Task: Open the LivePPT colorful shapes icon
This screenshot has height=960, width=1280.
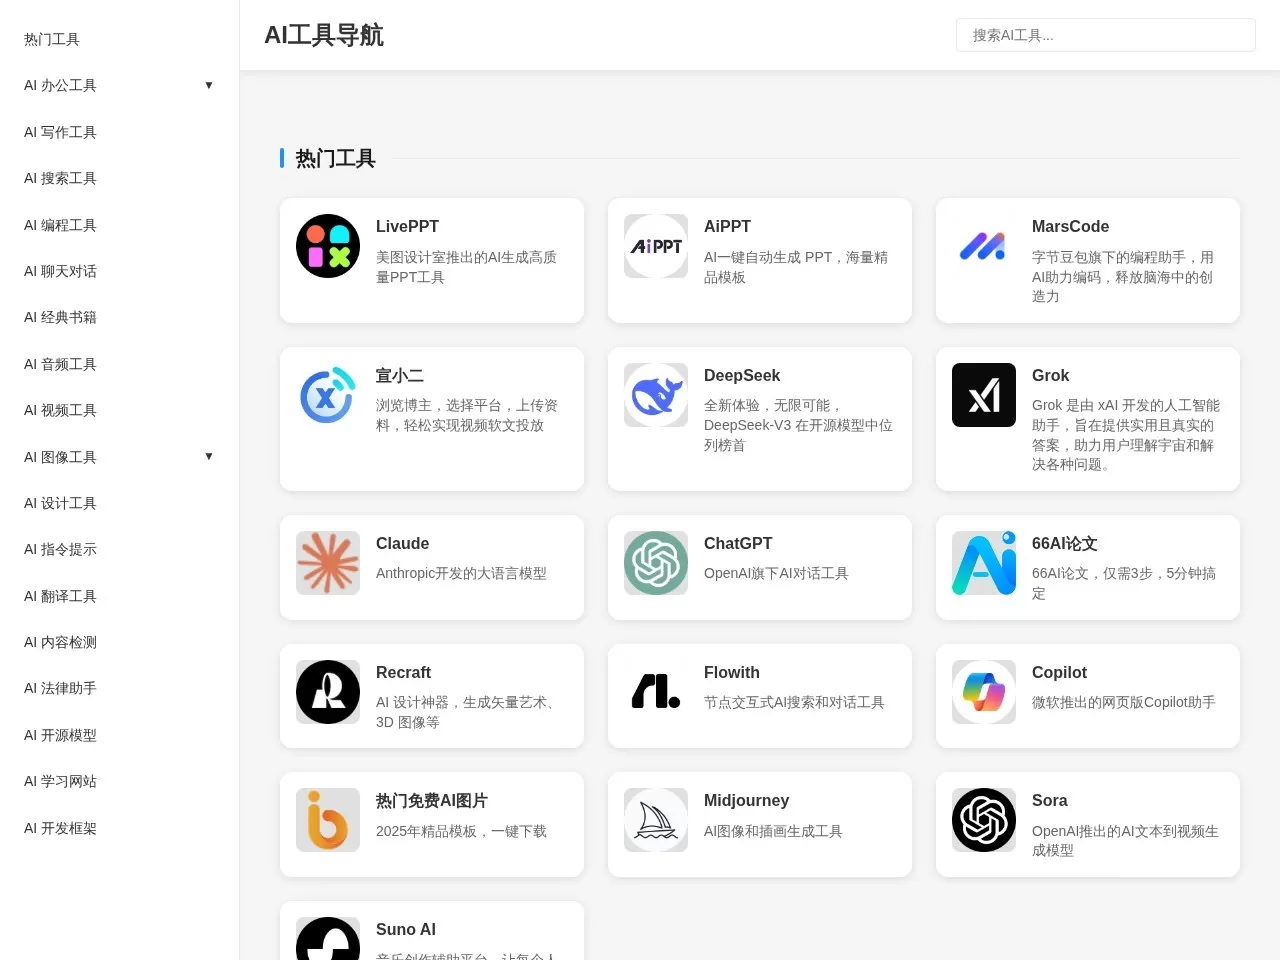Action: click(328, 246)
